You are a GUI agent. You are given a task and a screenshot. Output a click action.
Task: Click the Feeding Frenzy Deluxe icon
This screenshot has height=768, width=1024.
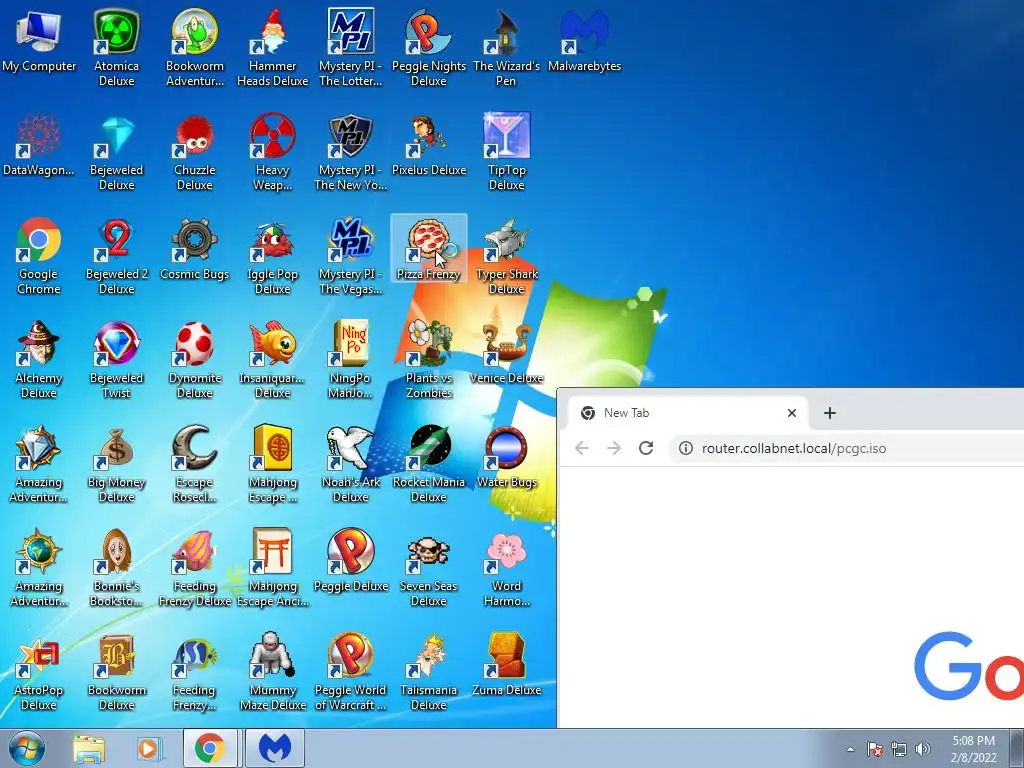click(195, 568)
